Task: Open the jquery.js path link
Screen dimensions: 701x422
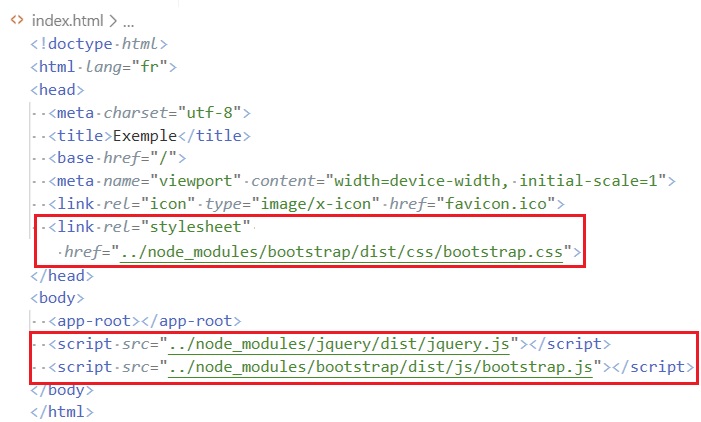Action: tap(339, 344)
